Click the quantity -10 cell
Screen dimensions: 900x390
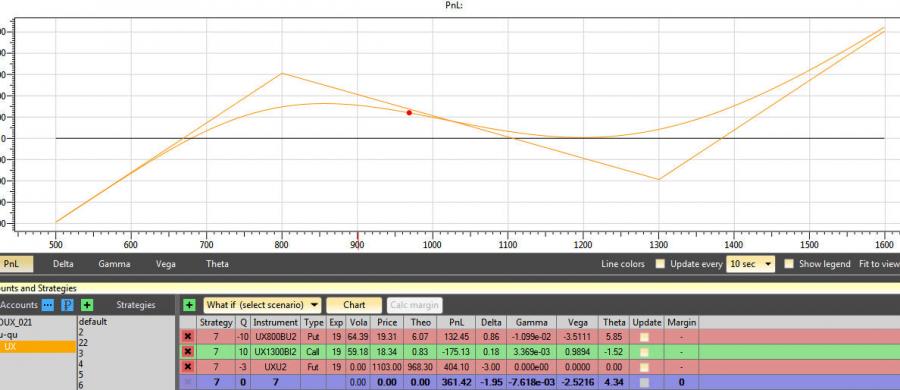243,337
